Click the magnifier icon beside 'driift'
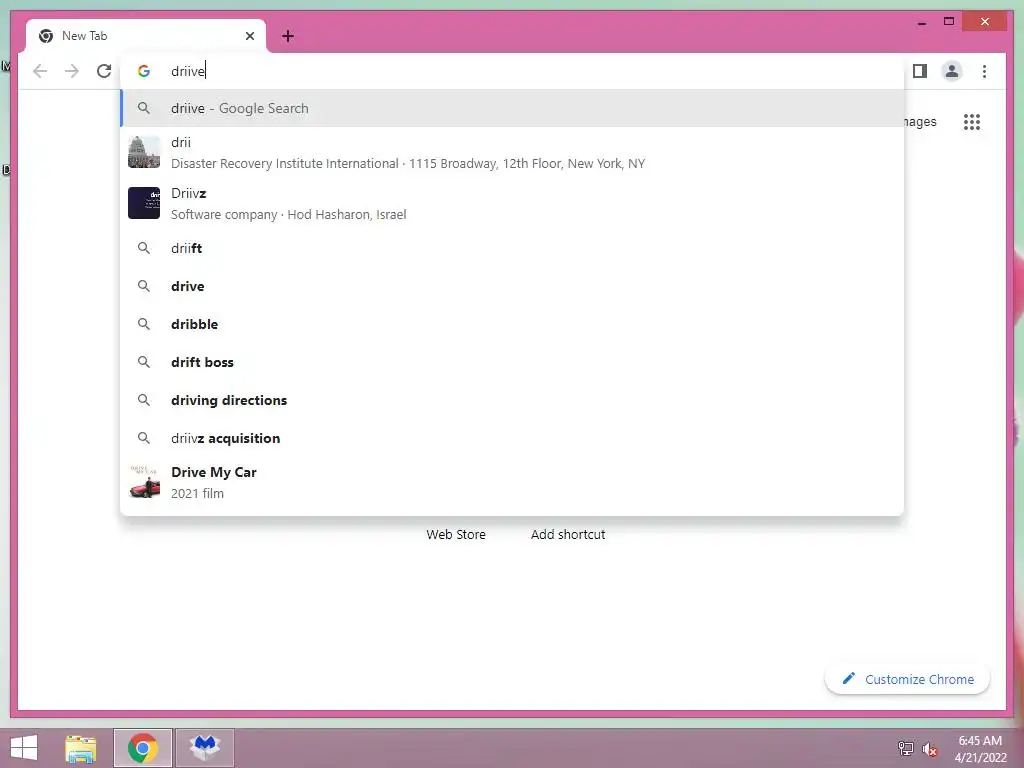Screen dimensions: 1024x768 coord(144,248)
